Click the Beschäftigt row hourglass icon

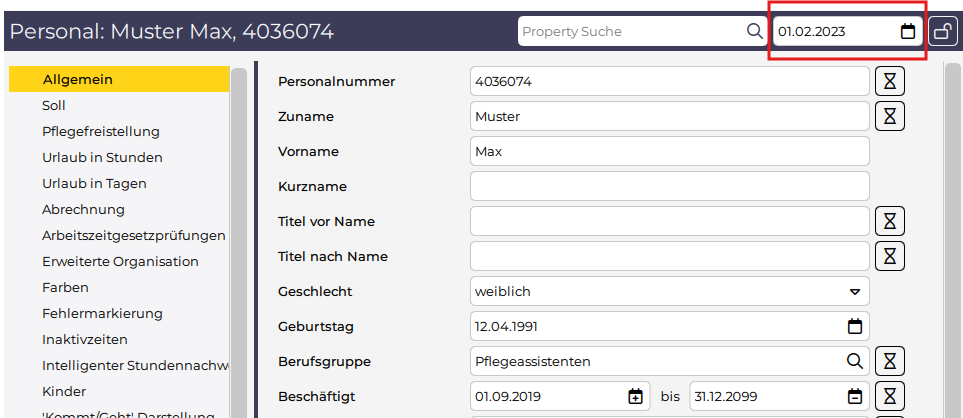[890, 396]
